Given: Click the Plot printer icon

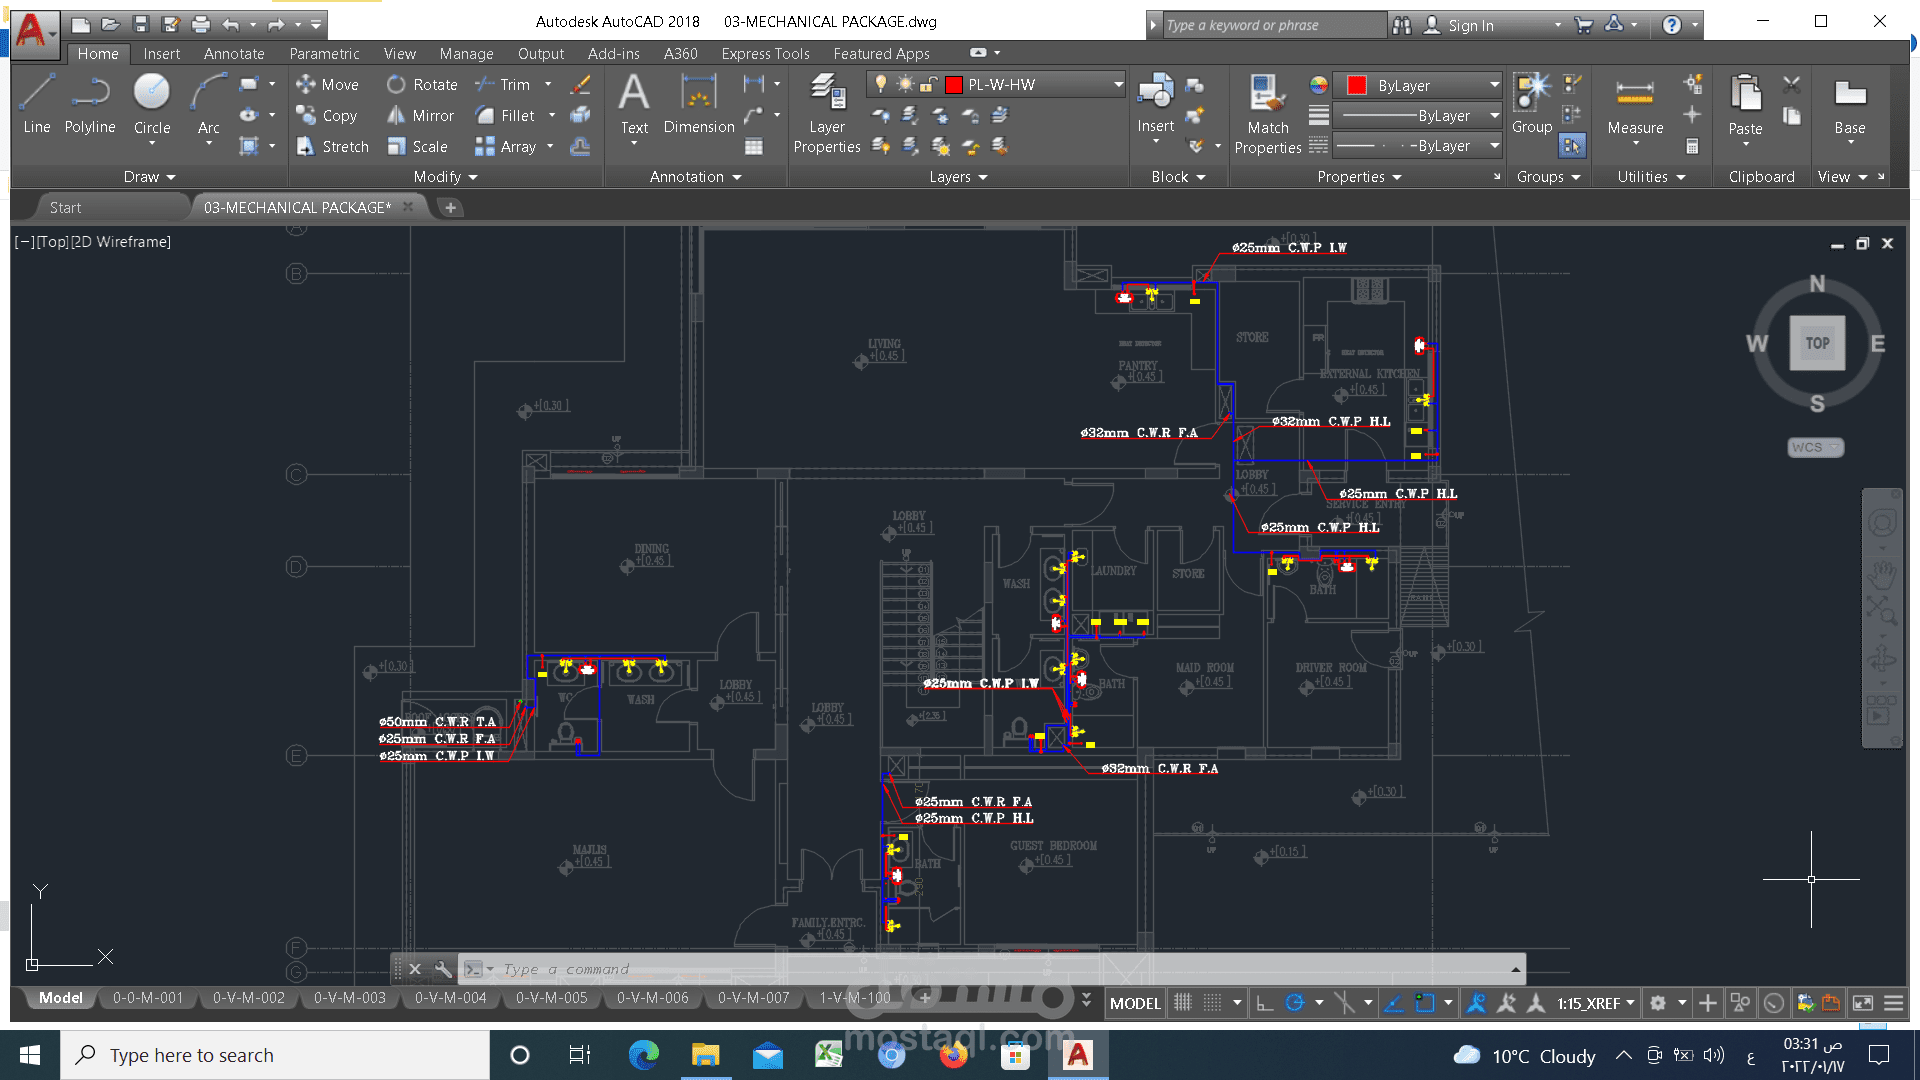Looking at the screenshot, I should click(x=201, y=24).
